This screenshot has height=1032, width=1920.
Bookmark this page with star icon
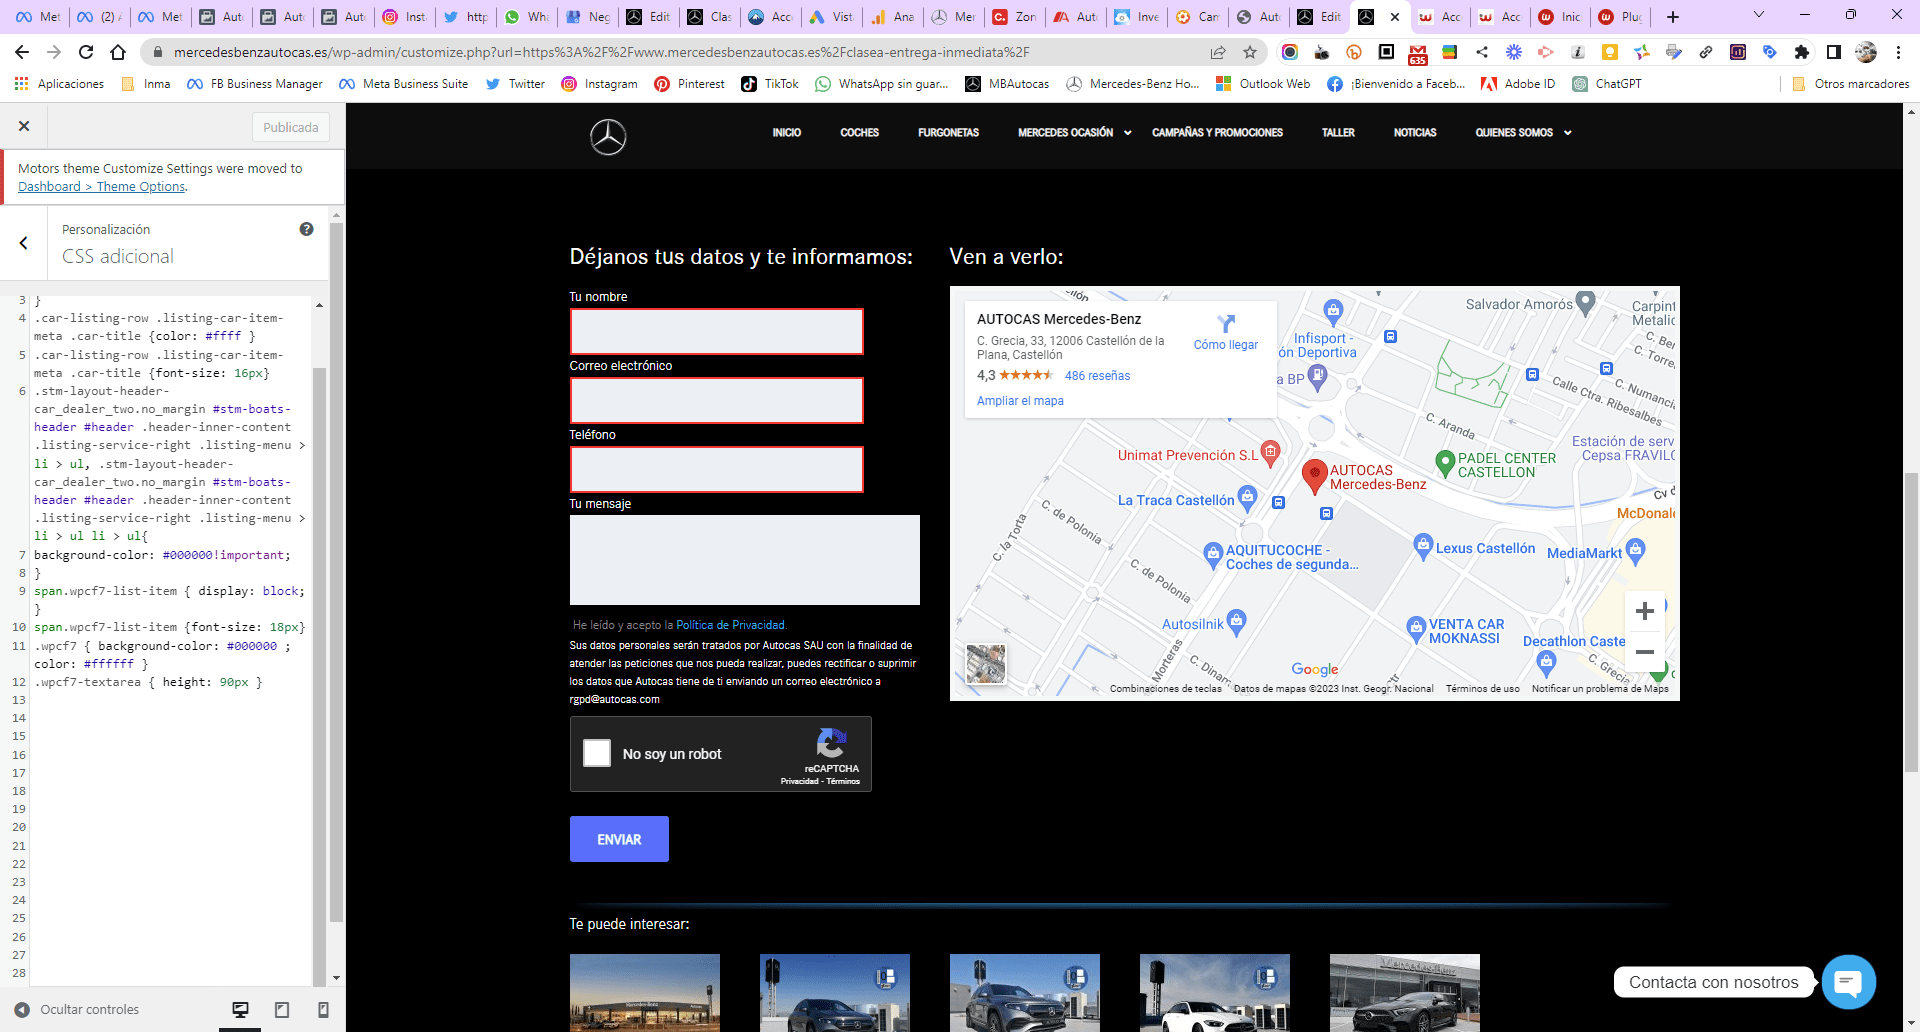[x=1249, y=52]
